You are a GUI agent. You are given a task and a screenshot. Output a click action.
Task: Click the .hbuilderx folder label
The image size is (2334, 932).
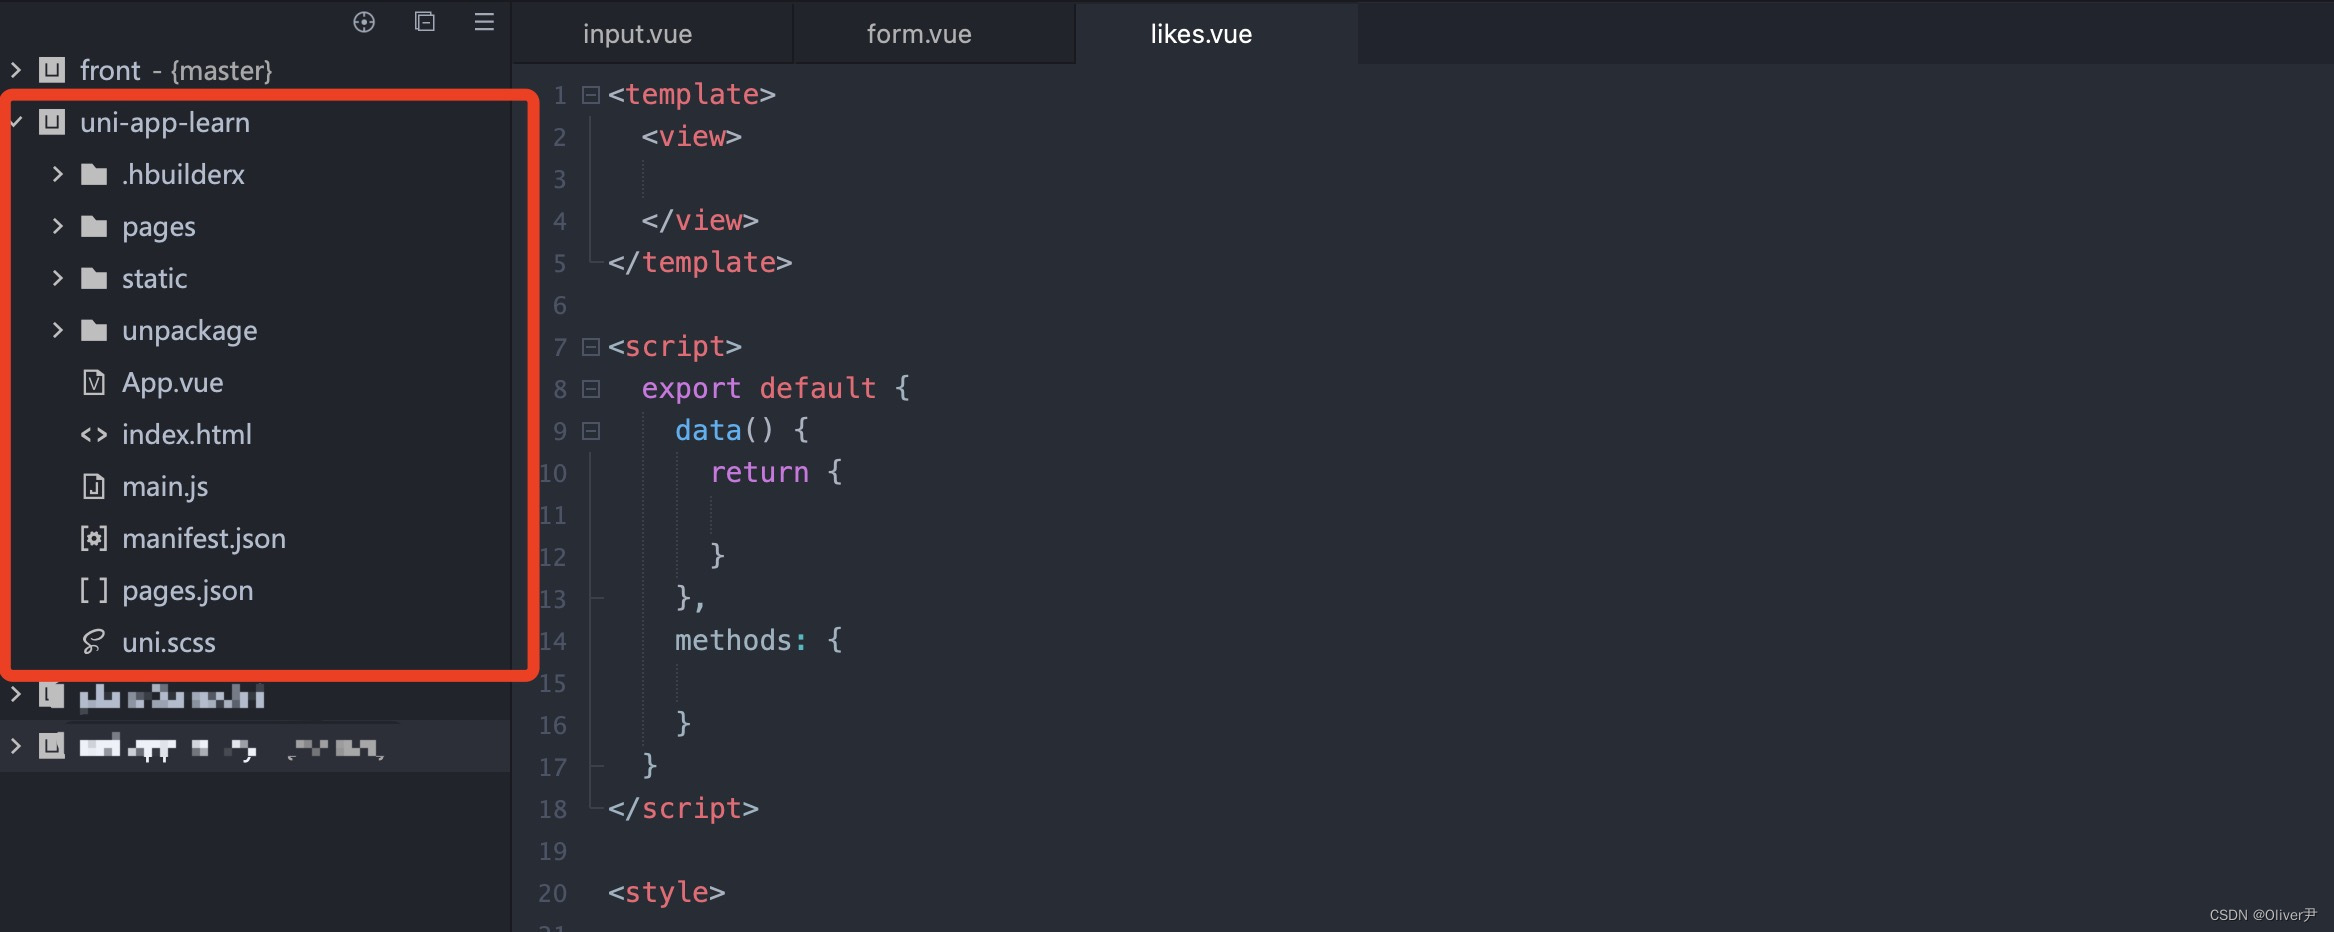coord(183,174)
